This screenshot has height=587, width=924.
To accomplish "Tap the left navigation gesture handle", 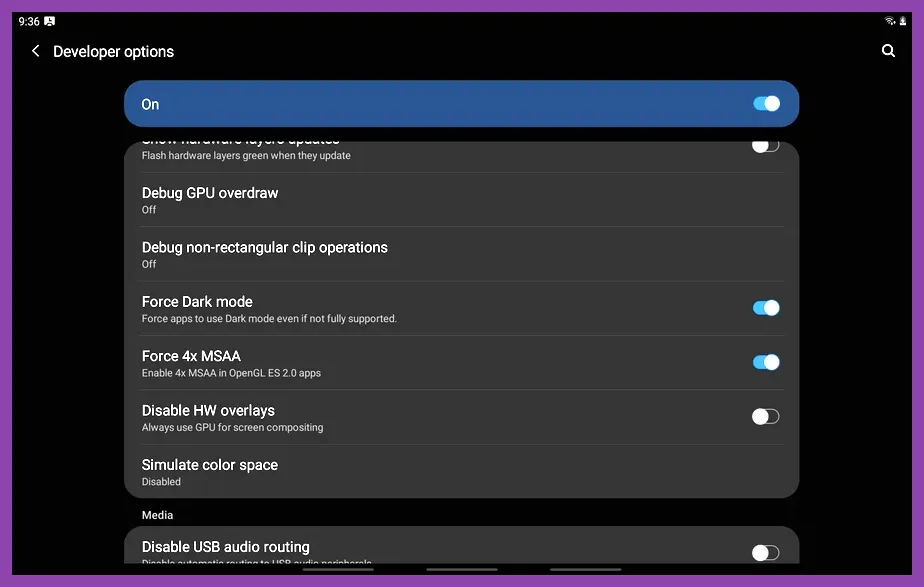I will tap(338, 570).
